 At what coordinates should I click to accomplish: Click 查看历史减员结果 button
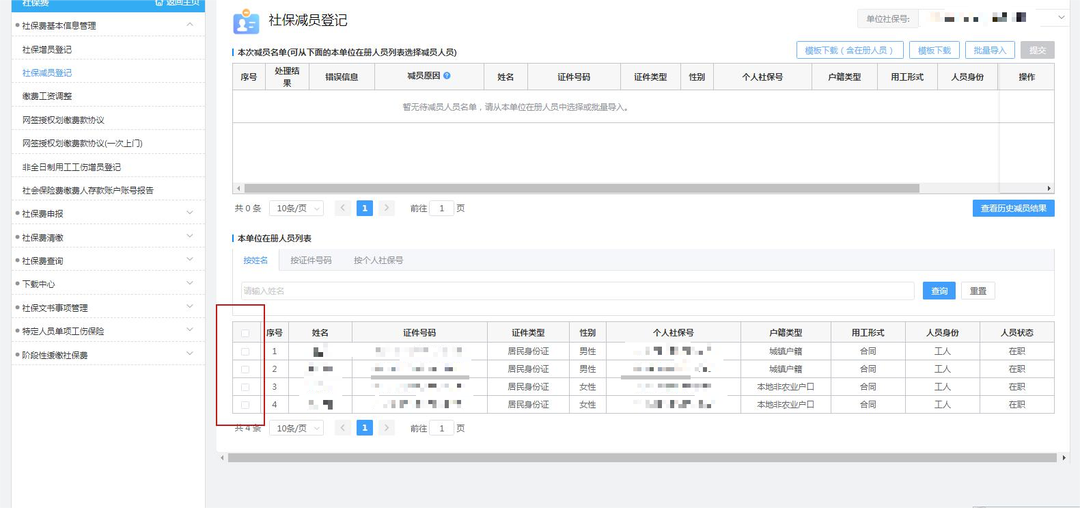(x=1013, y=208)
